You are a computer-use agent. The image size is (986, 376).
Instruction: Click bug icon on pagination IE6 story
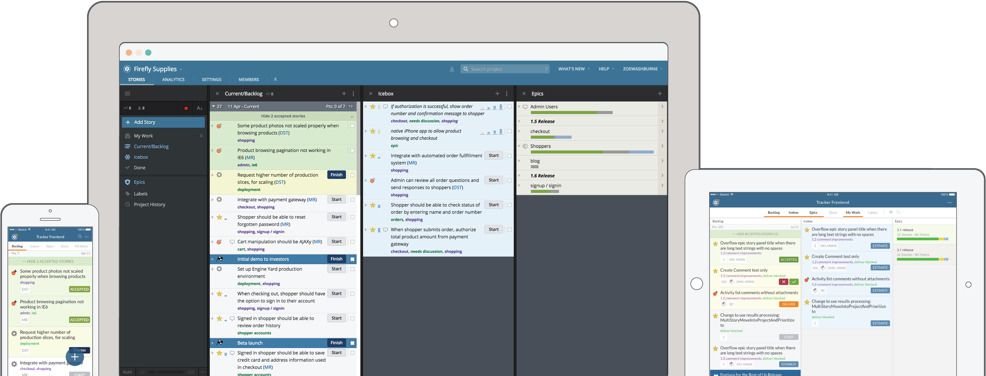click(x=219, y=151)
